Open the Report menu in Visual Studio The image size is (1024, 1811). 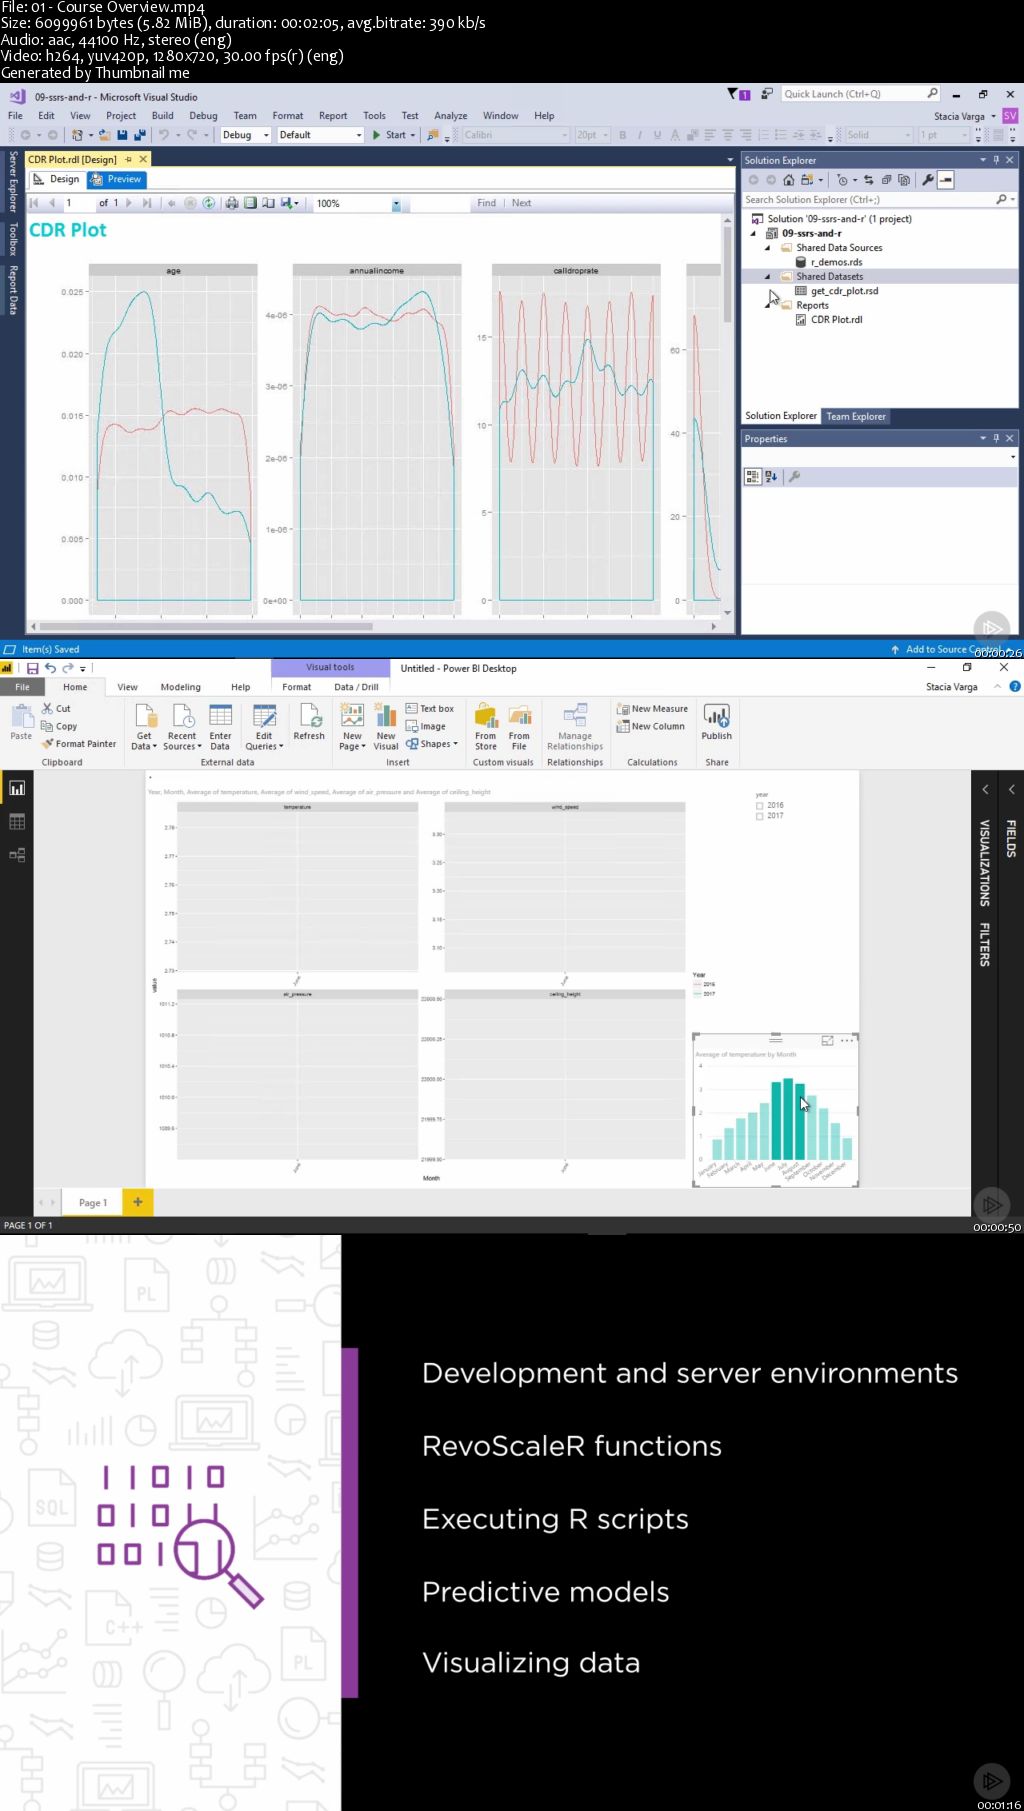click(x=333, y=116)
